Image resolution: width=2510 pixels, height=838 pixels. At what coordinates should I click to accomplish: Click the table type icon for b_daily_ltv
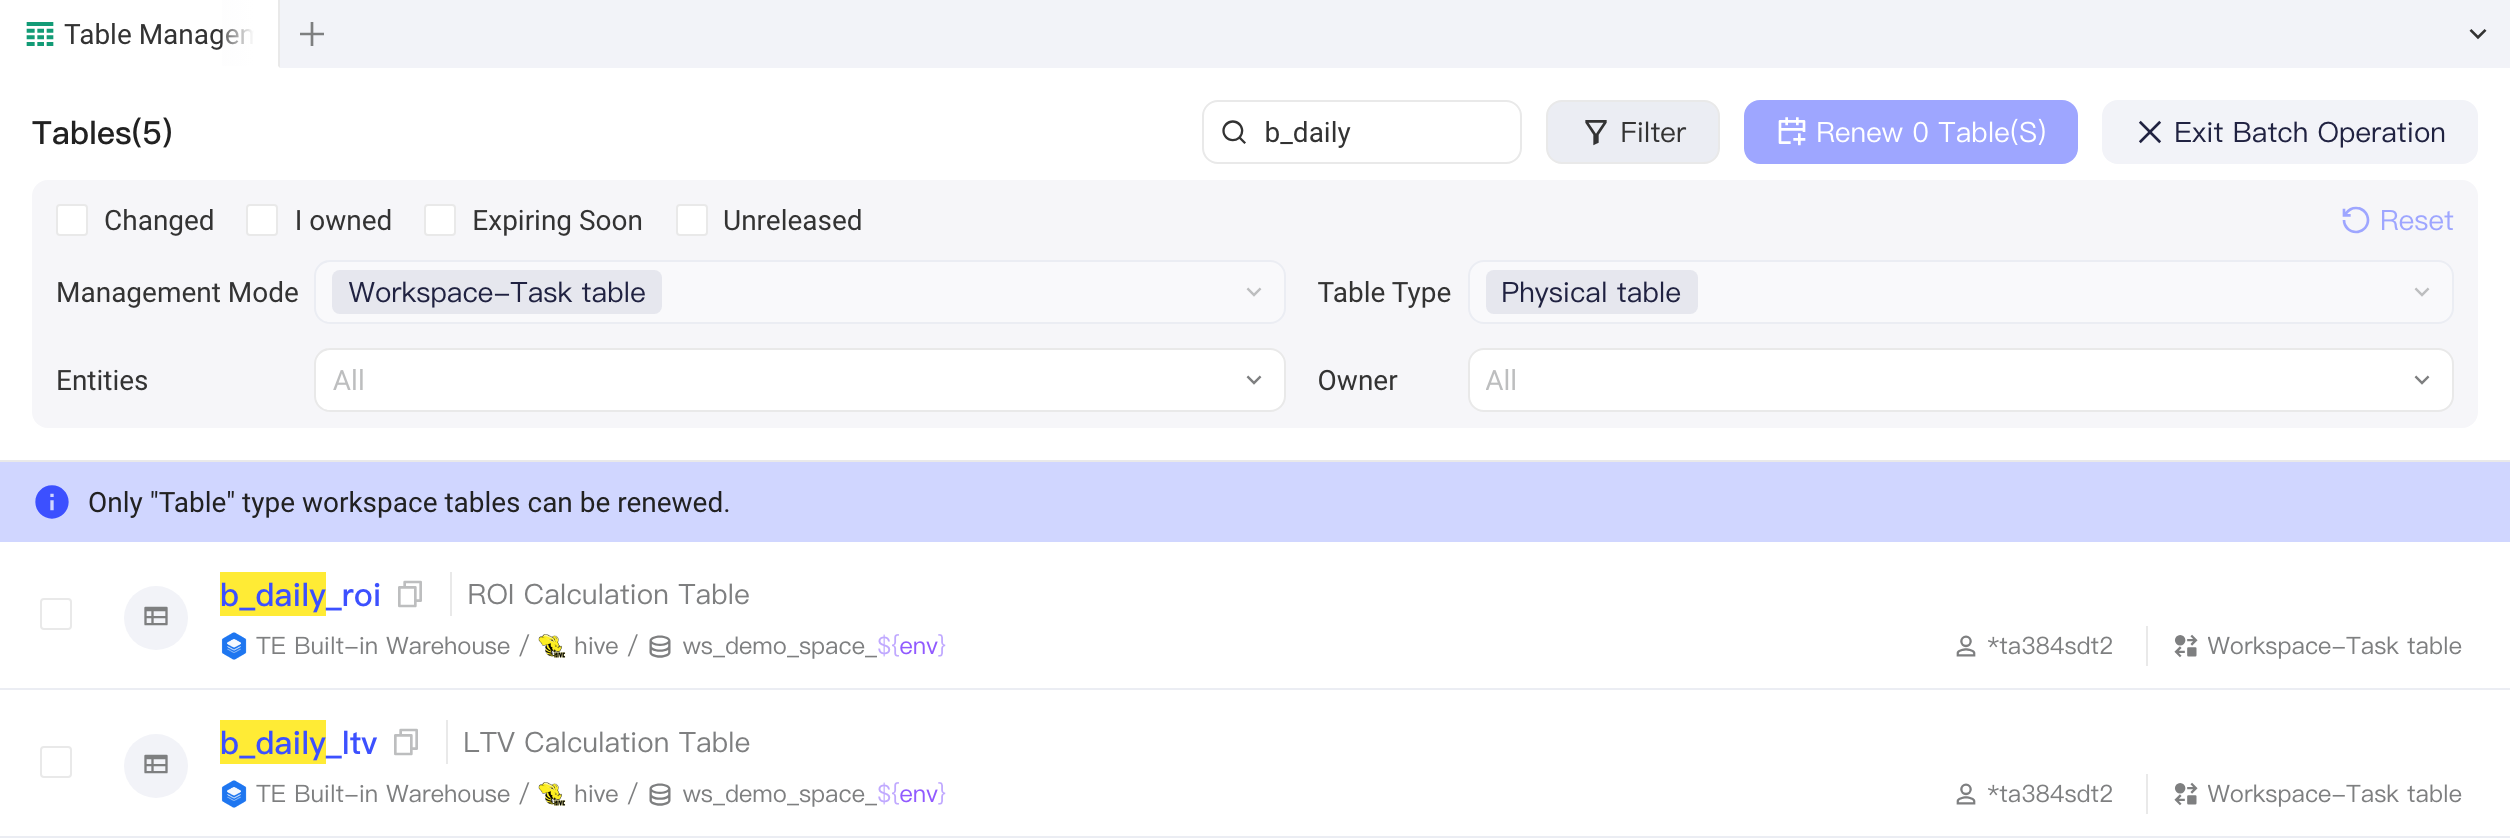click(156, 765)
